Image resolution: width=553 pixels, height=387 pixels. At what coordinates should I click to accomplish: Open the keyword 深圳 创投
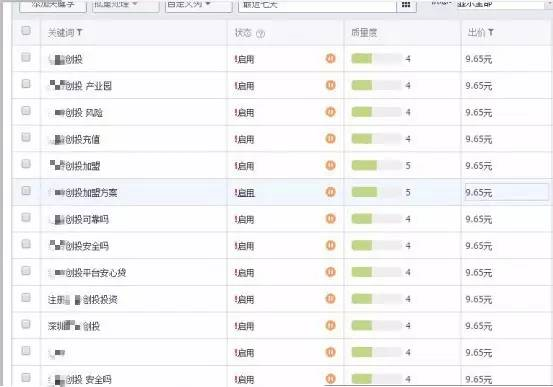[74, 326]
